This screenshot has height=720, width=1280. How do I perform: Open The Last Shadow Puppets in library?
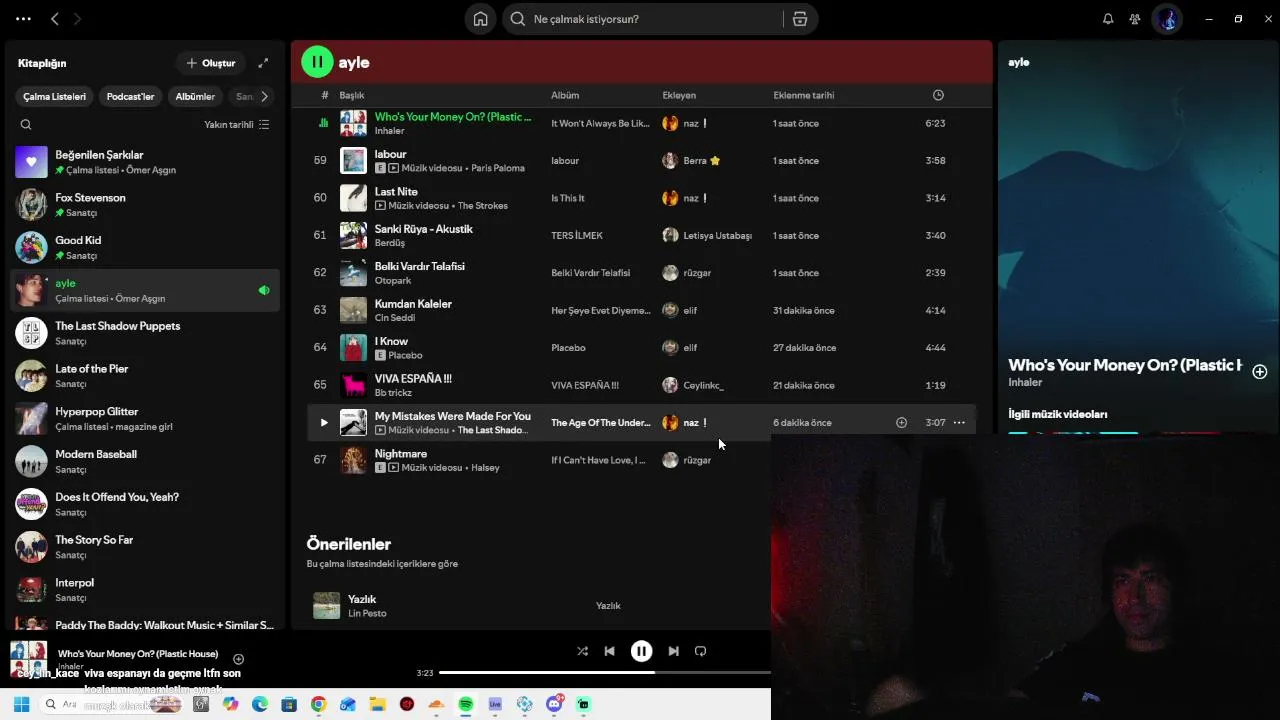point(145,333)
